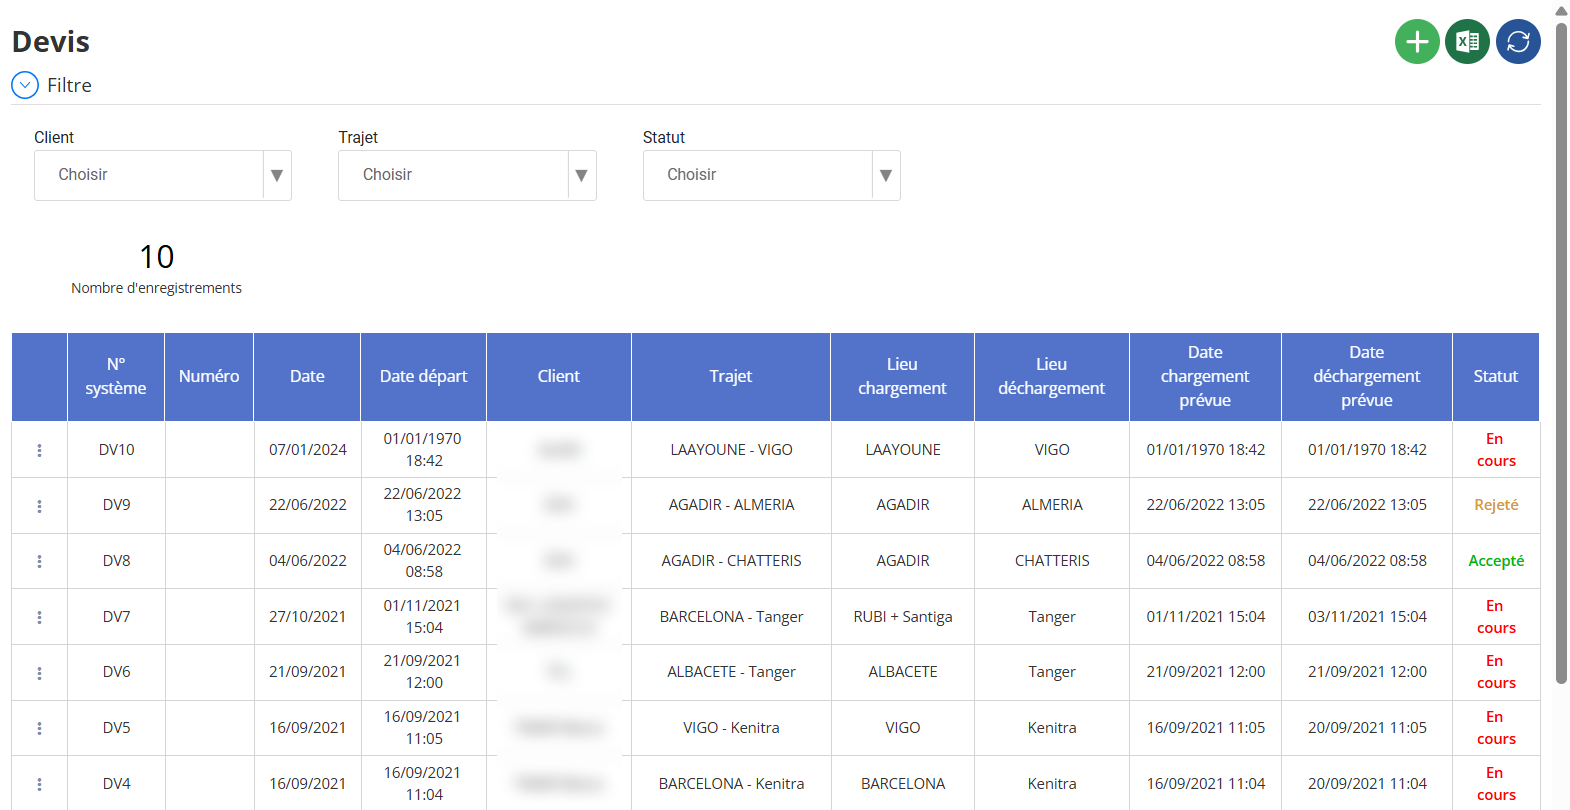The image size is (1570, 810).
Task: Click the ALBACETE - Tanger trajet cell
Action: coord(731,672)
